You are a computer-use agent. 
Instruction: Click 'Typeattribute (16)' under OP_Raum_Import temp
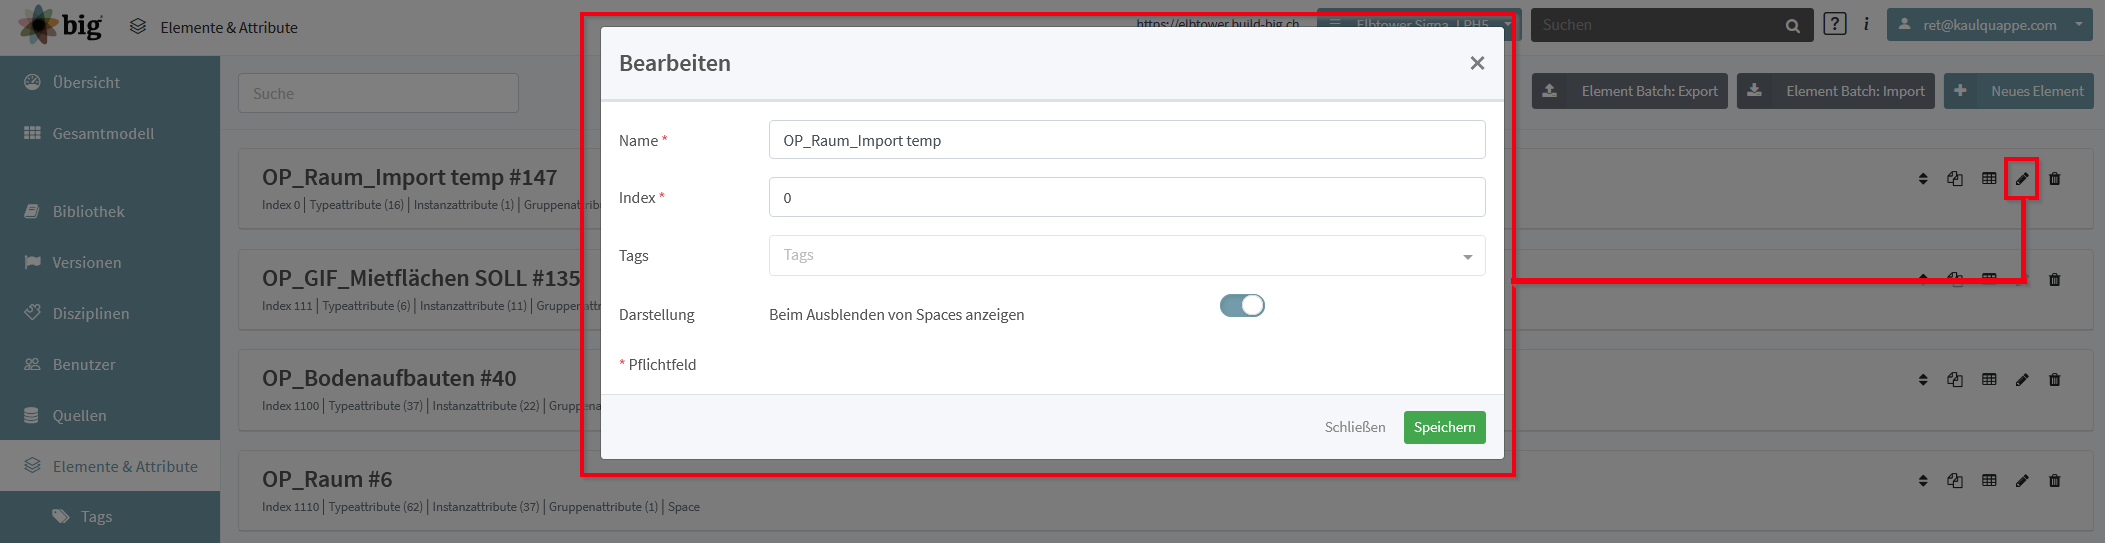pyautogui.click(x=357, y=205)
